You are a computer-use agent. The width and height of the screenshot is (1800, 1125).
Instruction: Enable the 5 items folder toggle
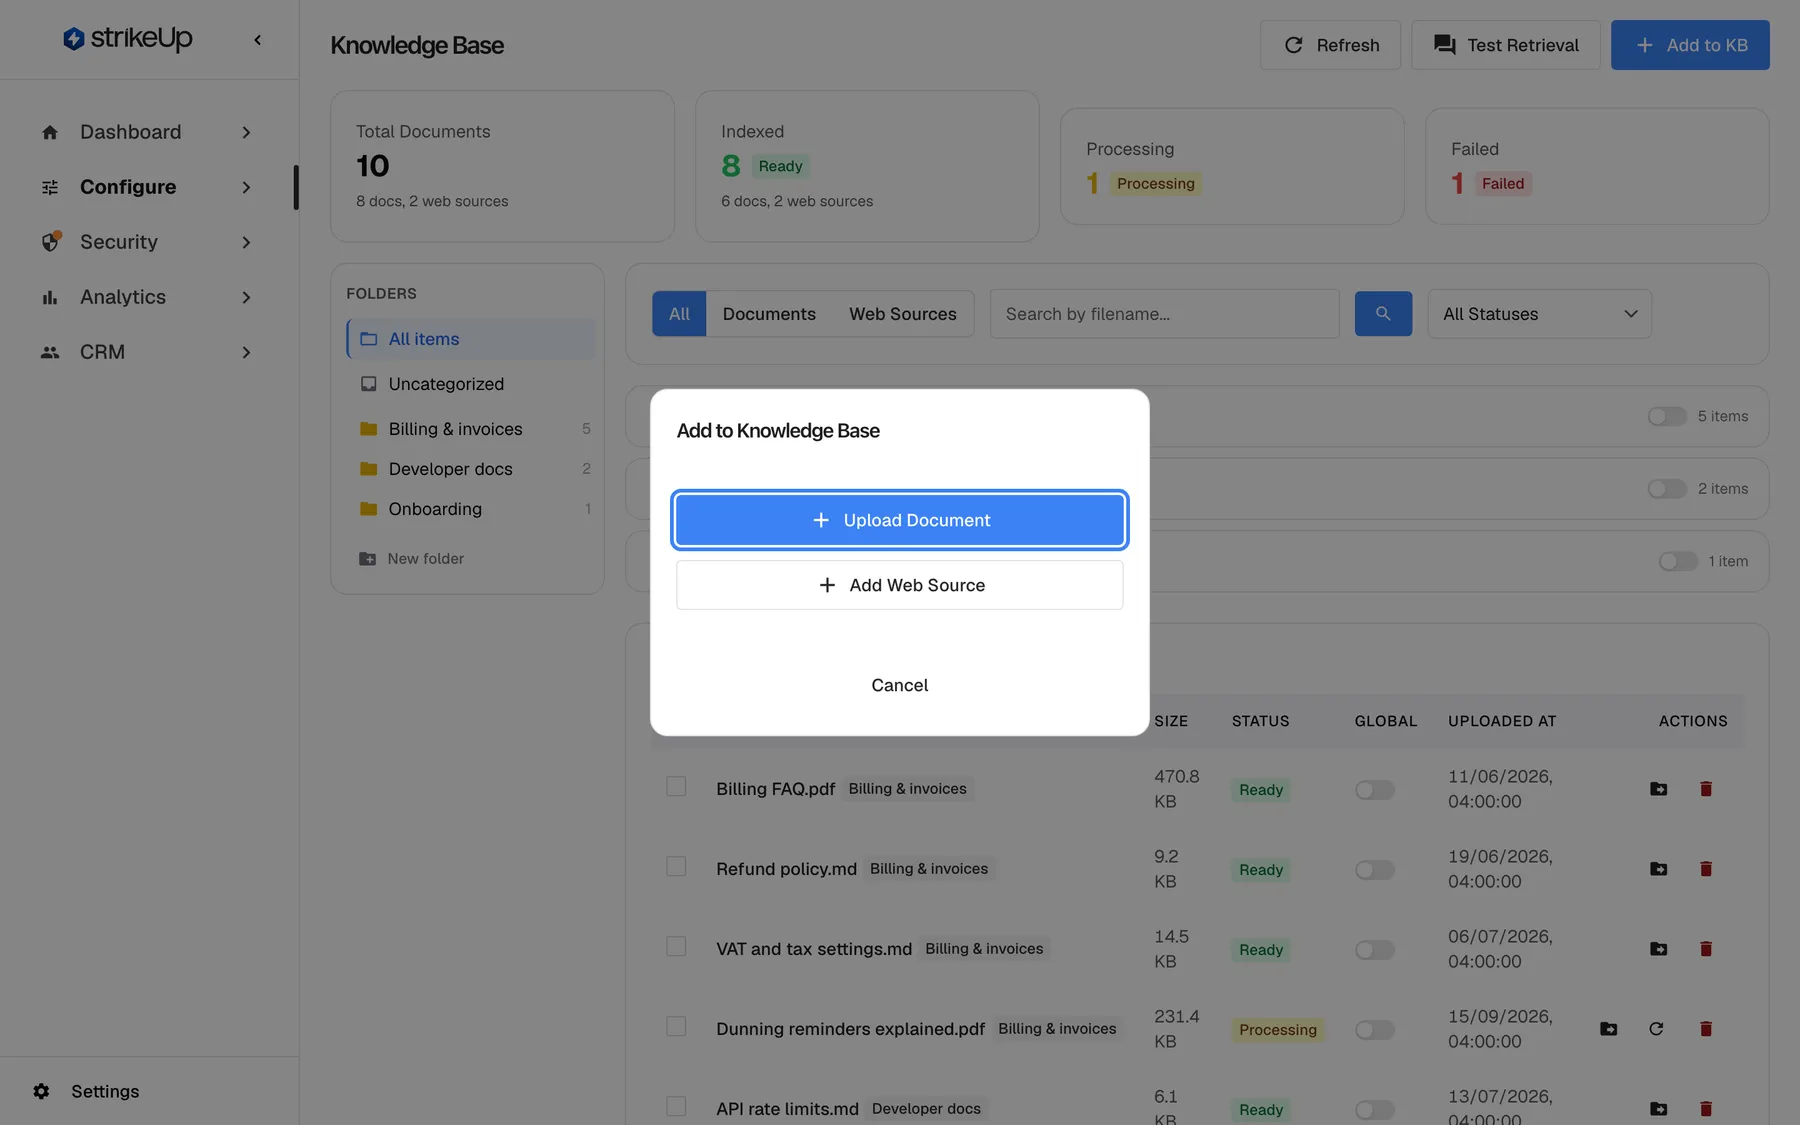coord(1667,416)
